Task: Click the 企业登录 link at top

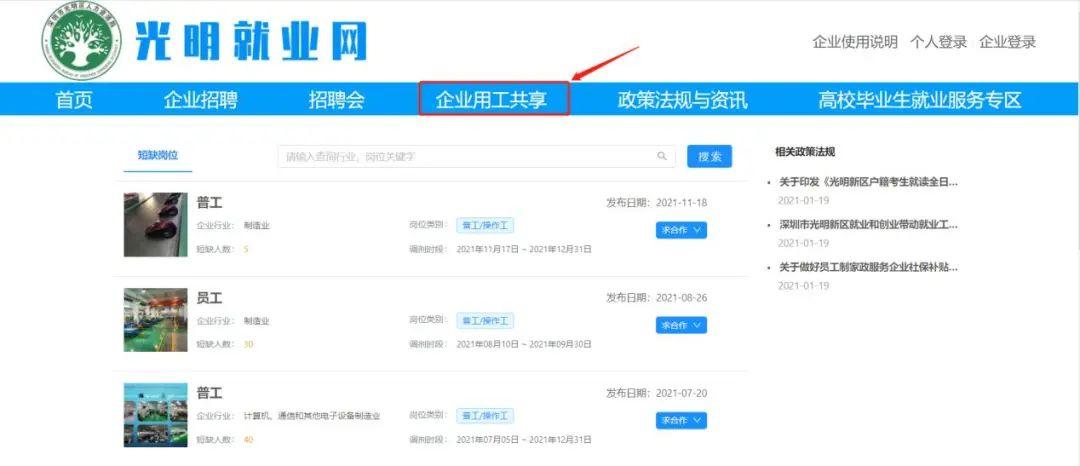Action: point(1007,42)
